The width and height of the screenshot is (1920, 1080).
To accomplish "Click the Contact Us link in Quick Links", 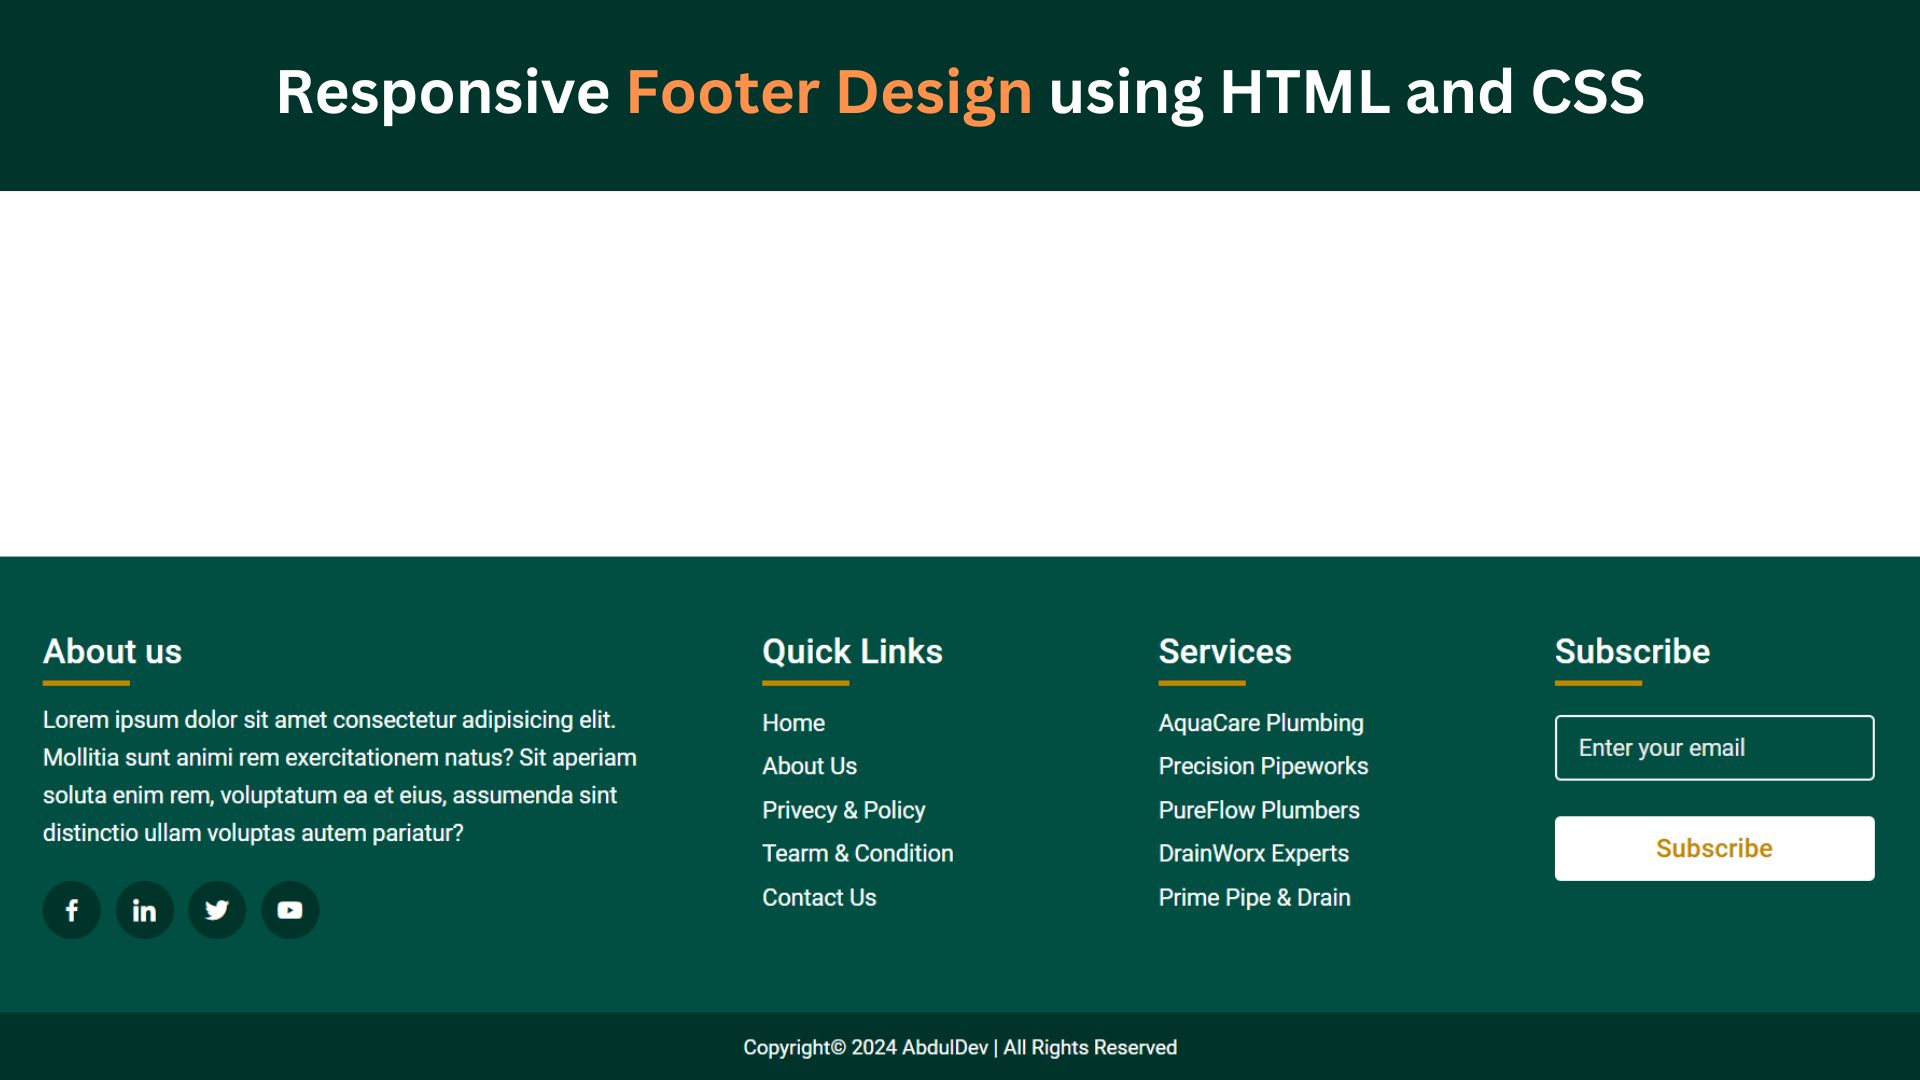I will coord(820,897).
